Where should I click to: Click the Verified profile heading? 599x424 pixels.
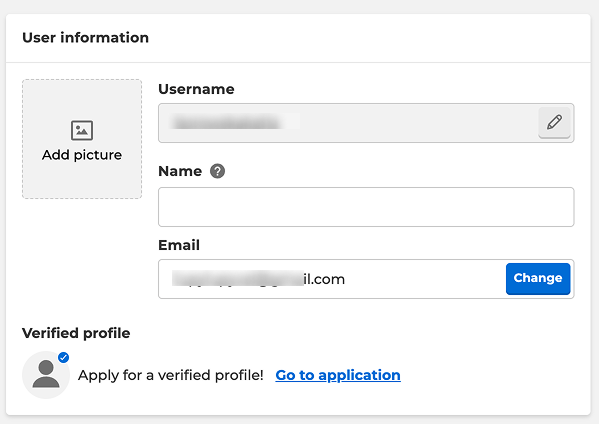click(76, 333)
